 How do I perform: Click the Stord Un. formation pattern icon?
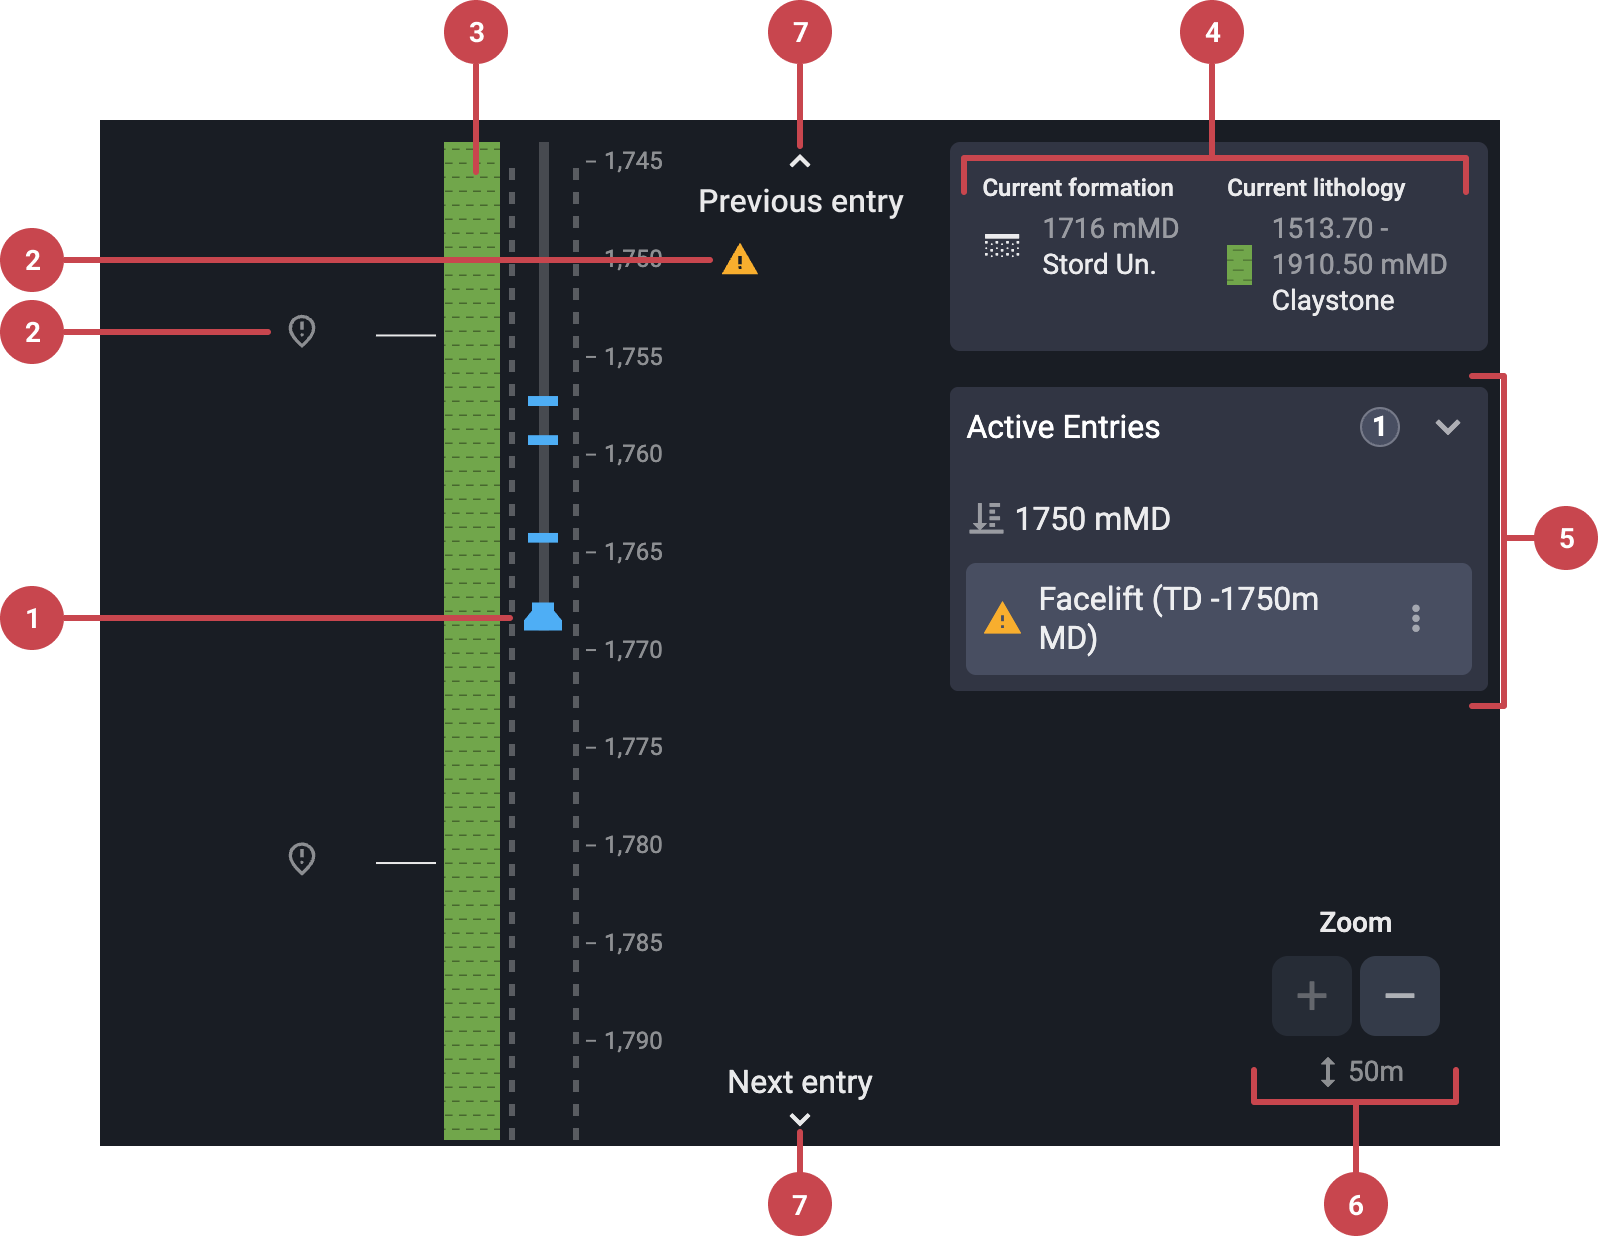tap(1001, 246)
